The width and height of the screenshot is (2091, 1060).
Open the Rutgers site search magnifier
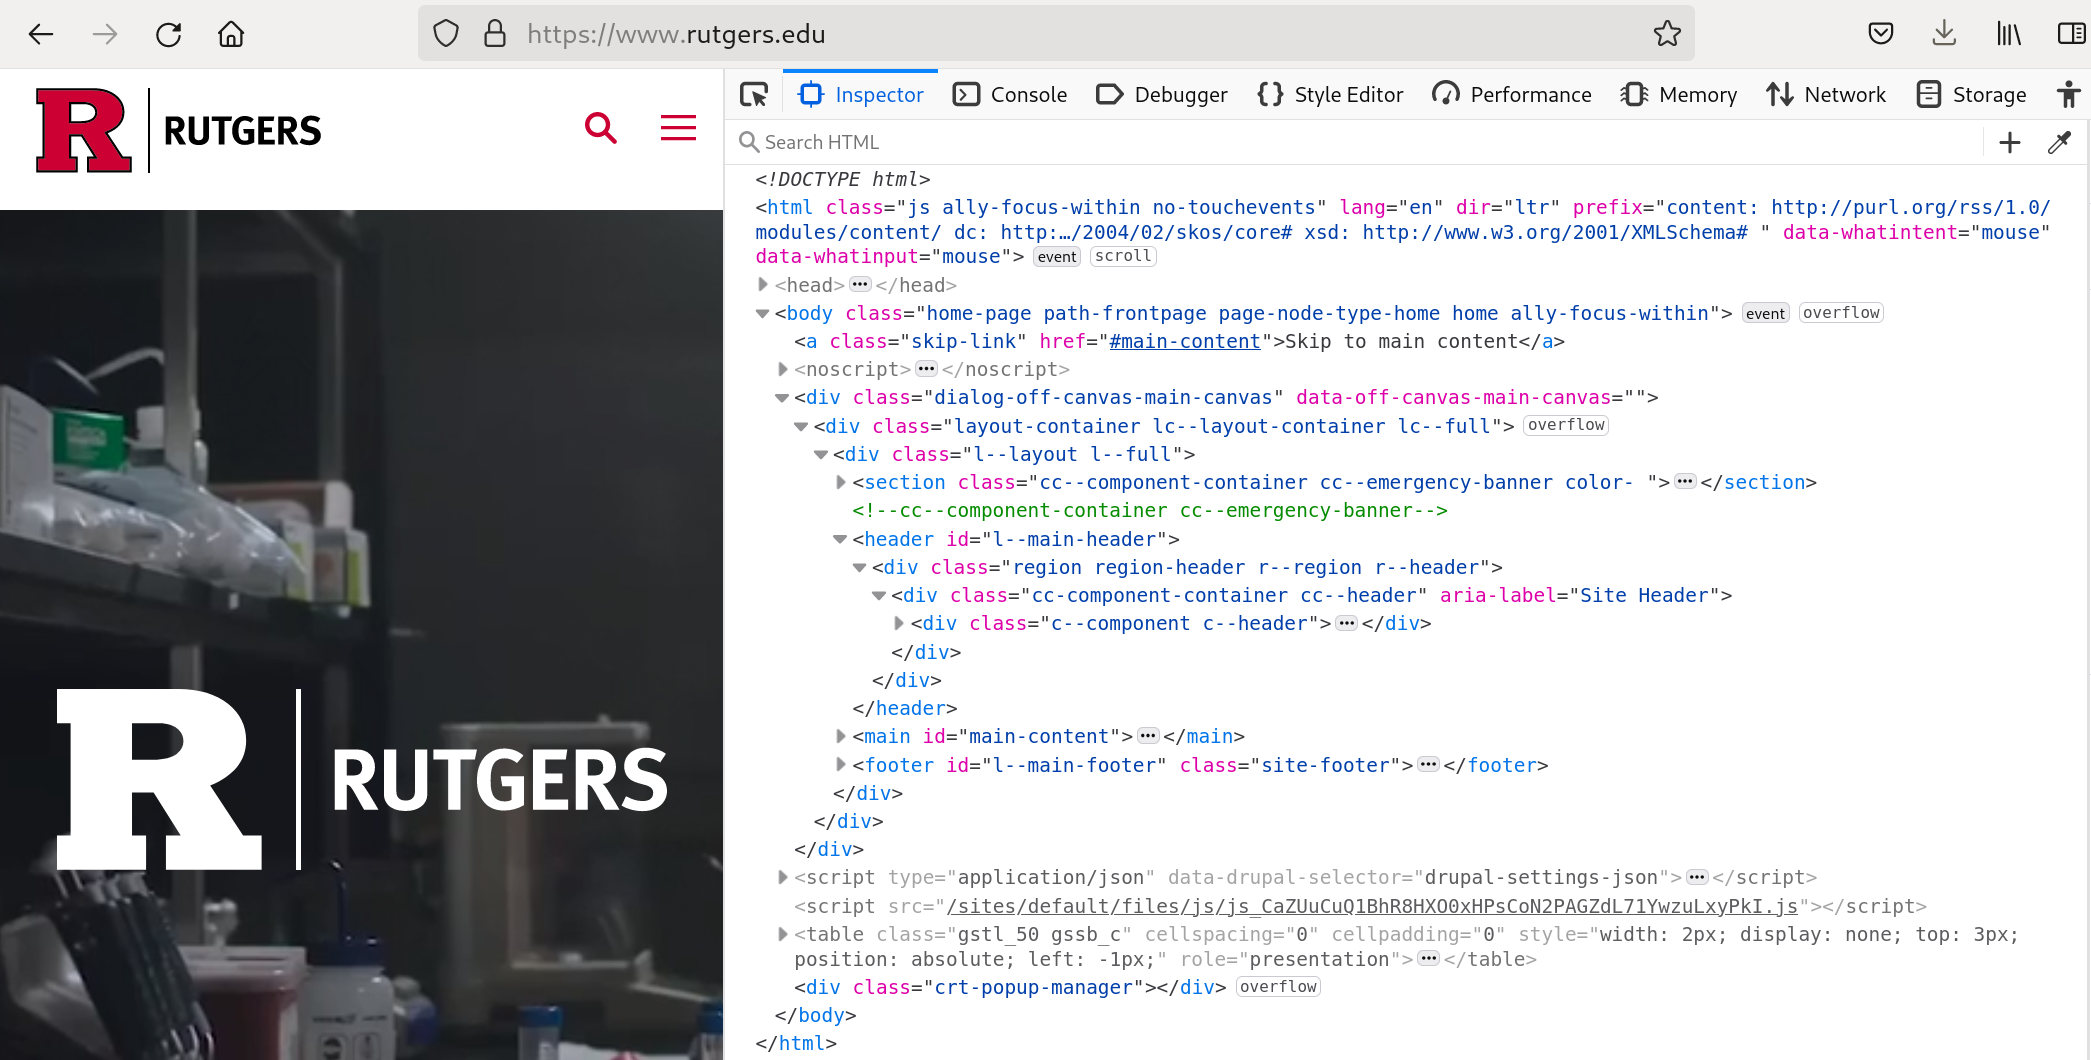(x=600, y=128)
